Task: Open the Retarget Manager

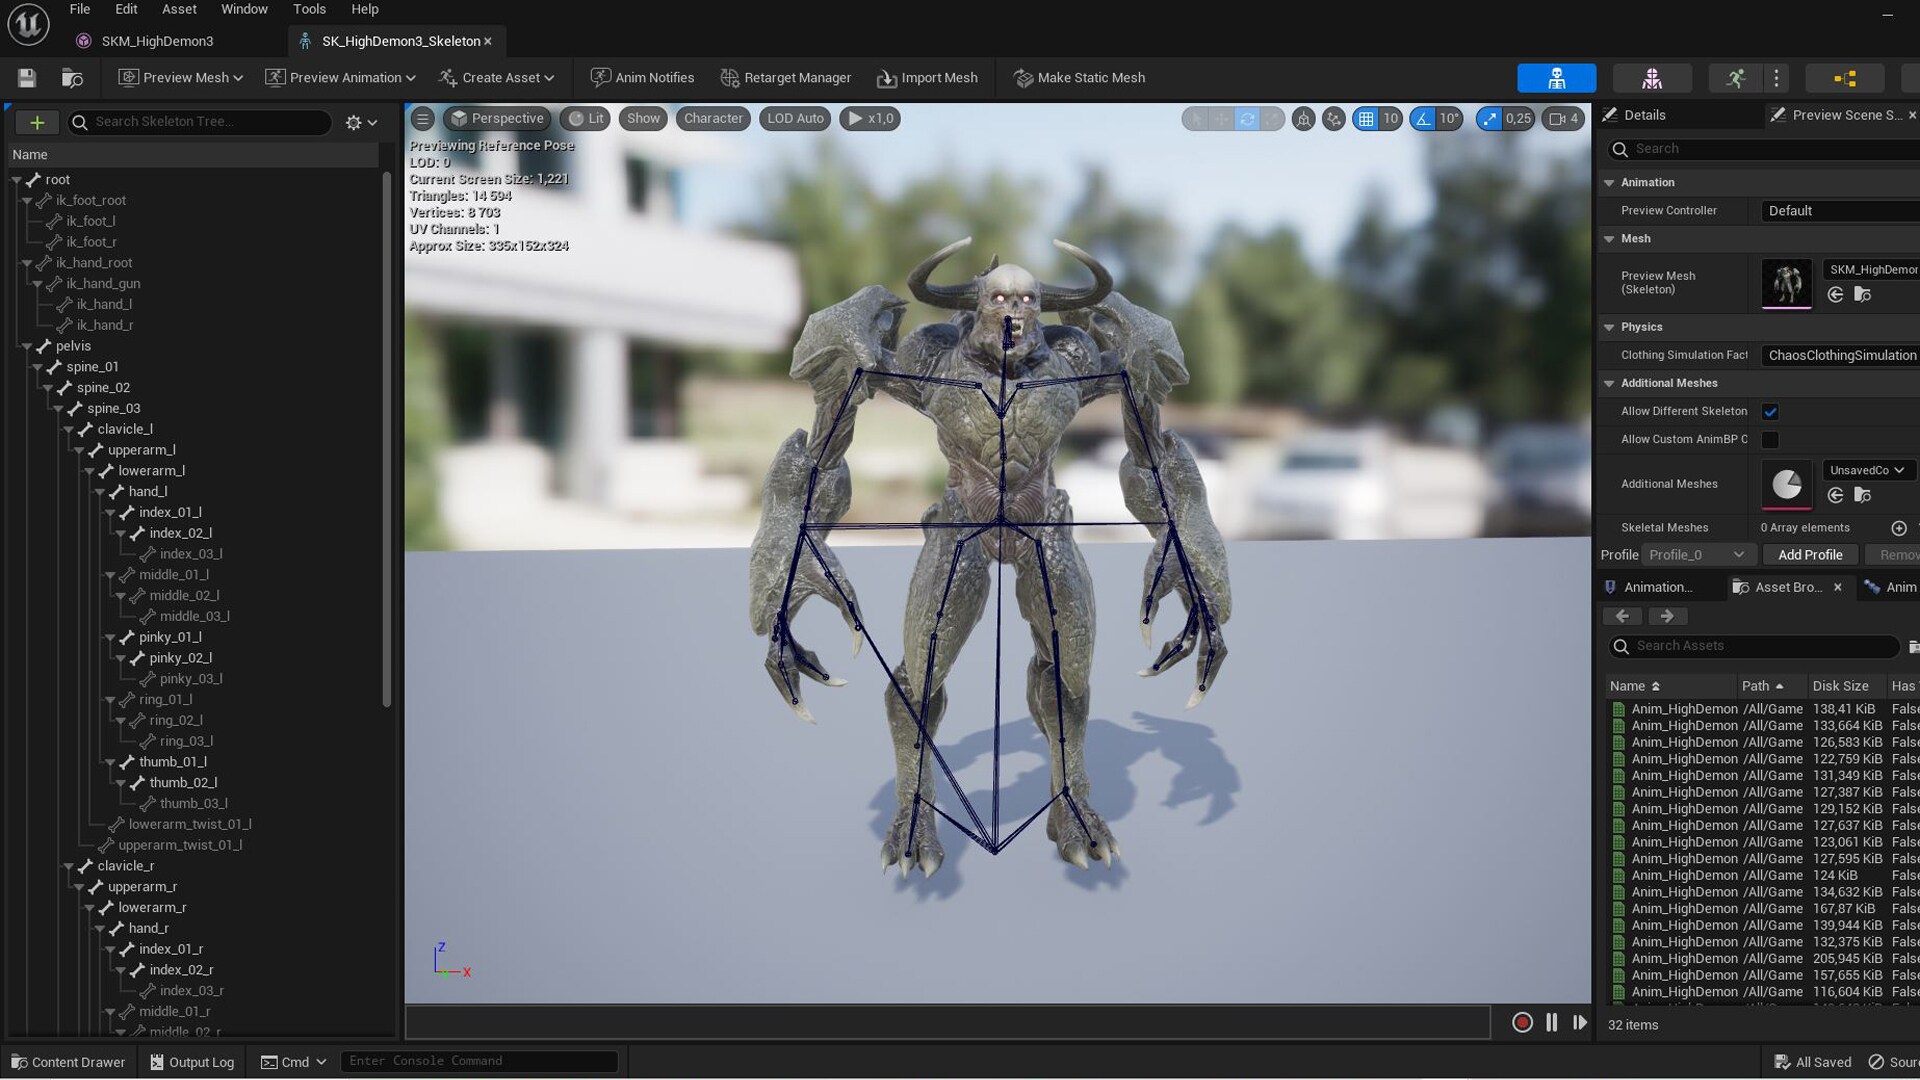Action: click(786, 77)
